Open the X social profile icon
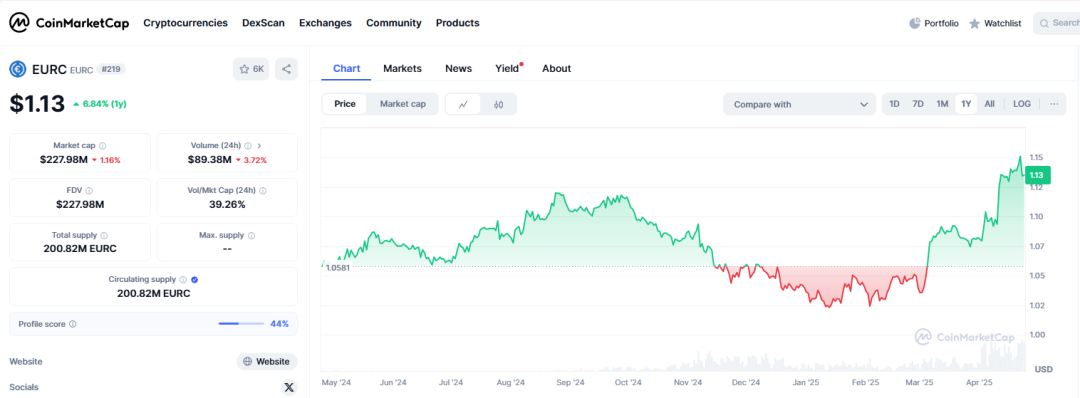This screenshot has height=398, width=1080. pos(289,388)
